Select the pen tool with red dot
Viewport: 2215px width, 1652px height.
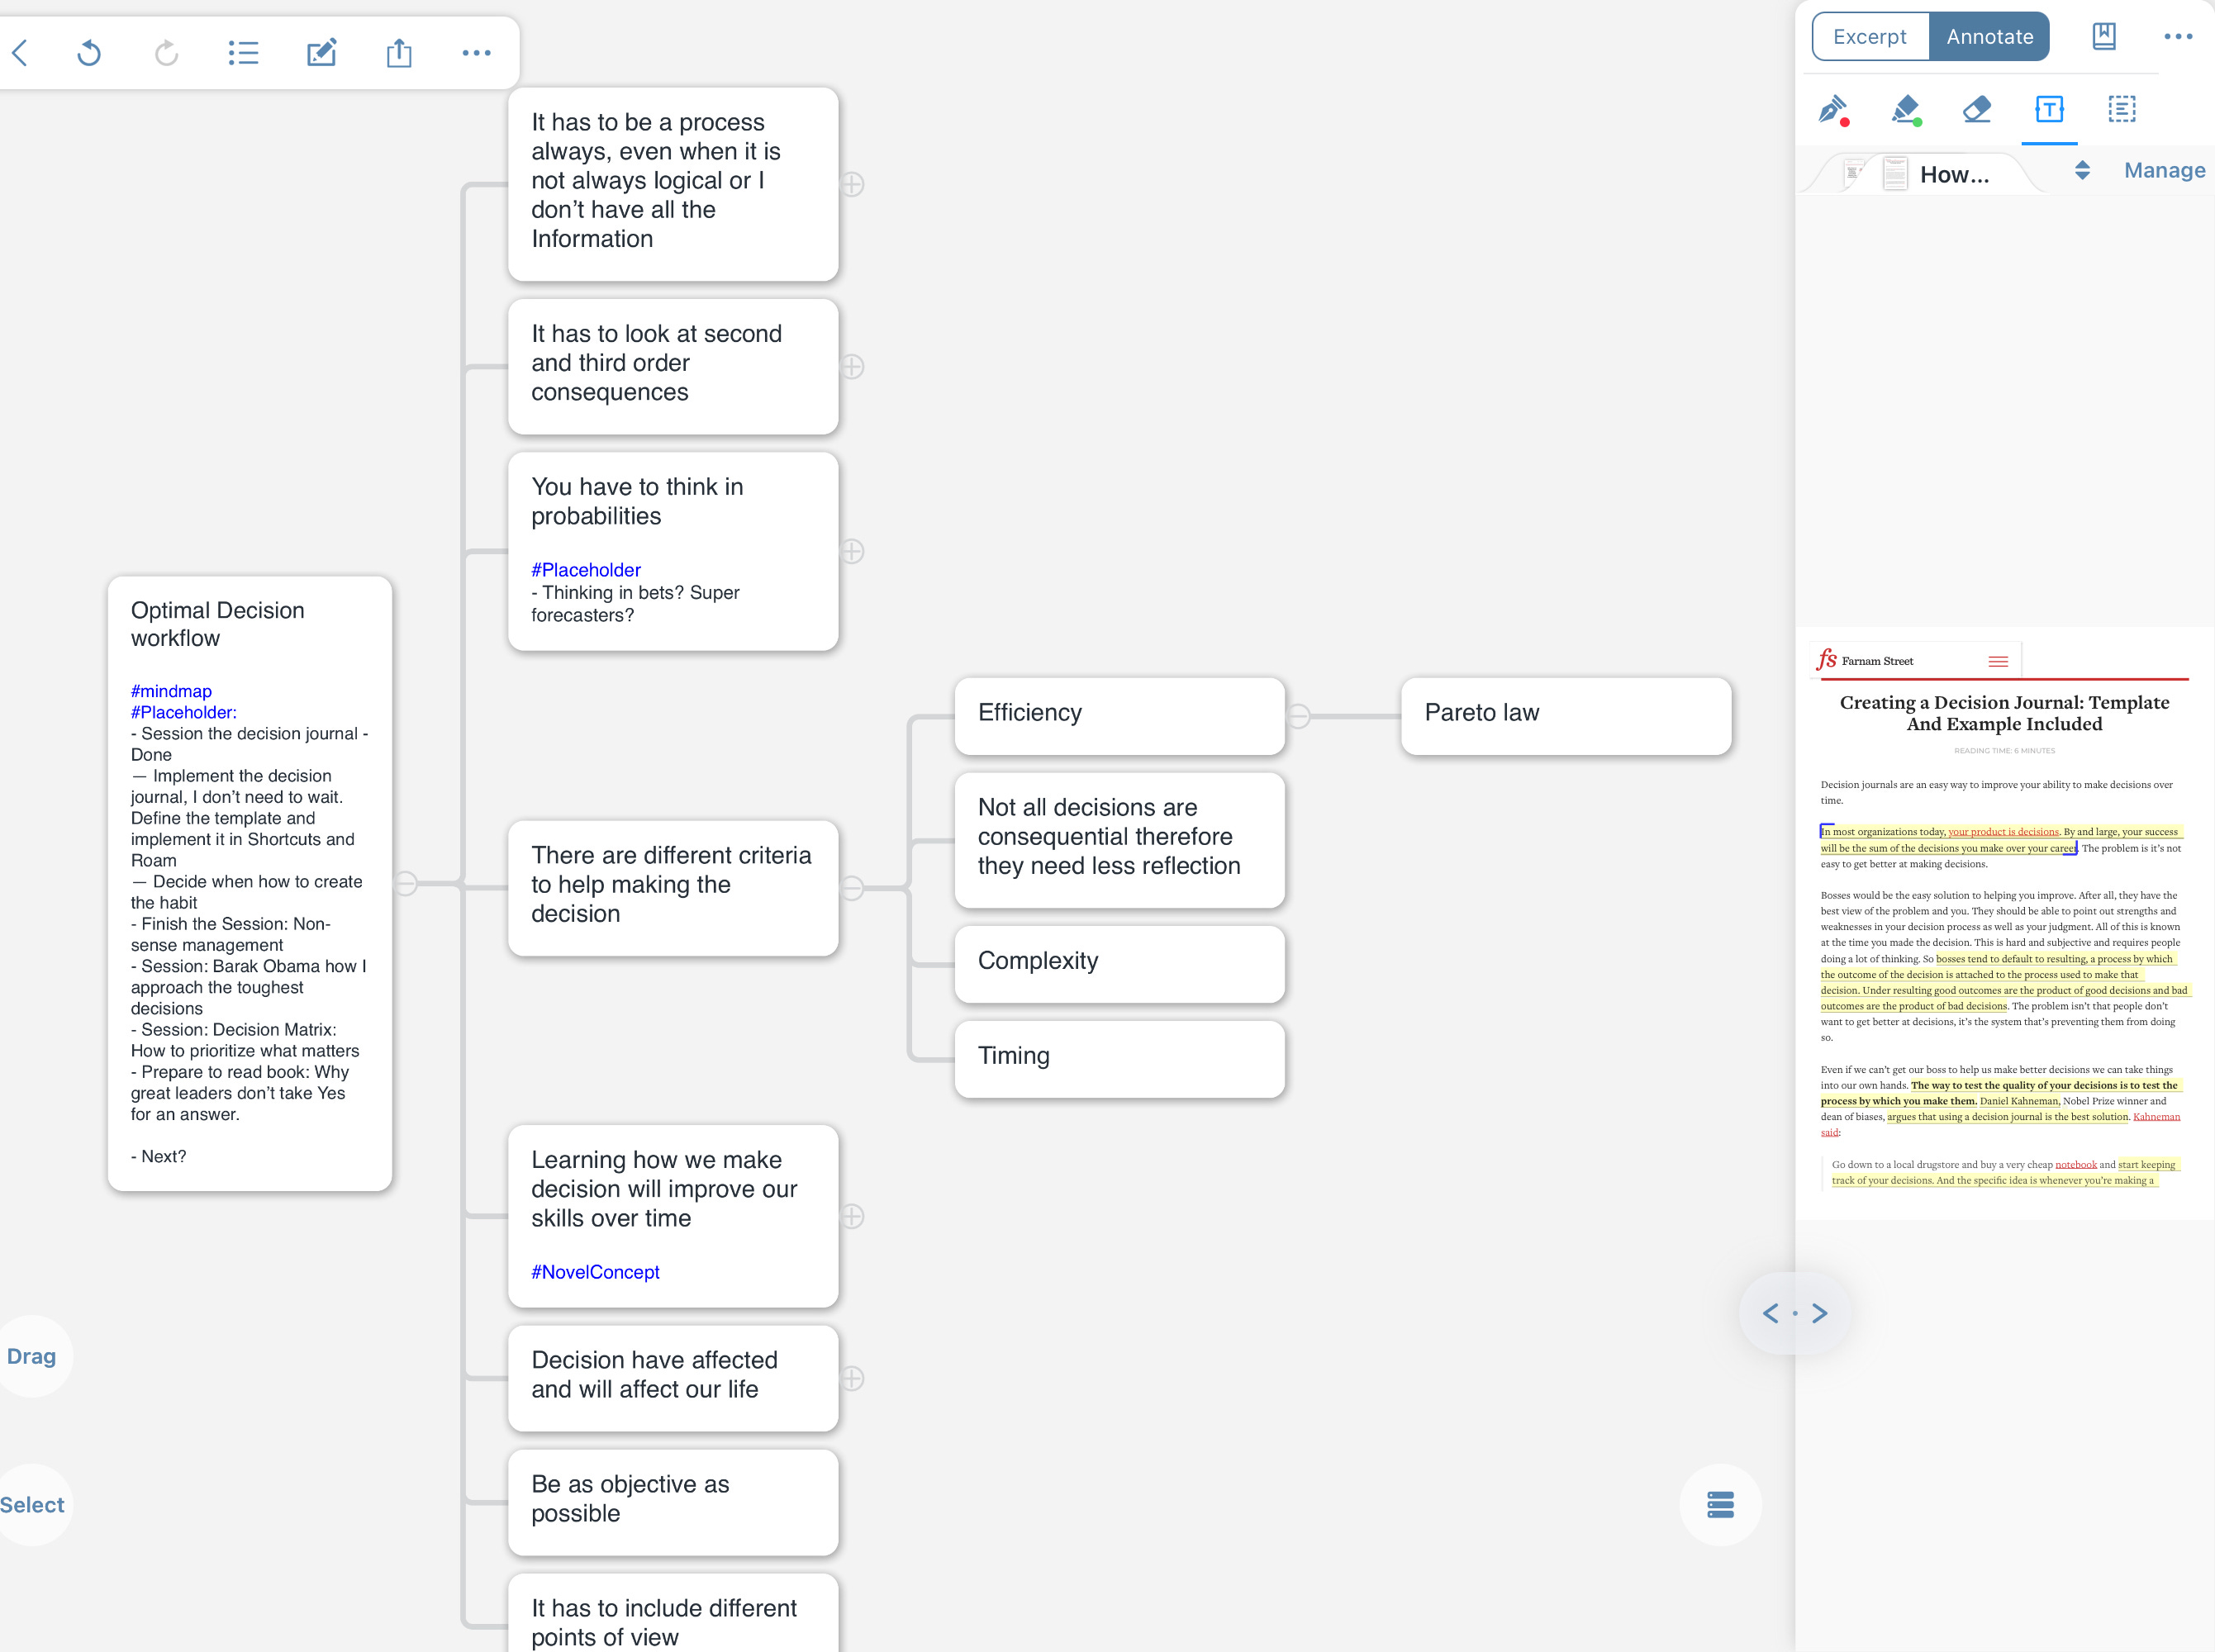(x=1833, y=109)
